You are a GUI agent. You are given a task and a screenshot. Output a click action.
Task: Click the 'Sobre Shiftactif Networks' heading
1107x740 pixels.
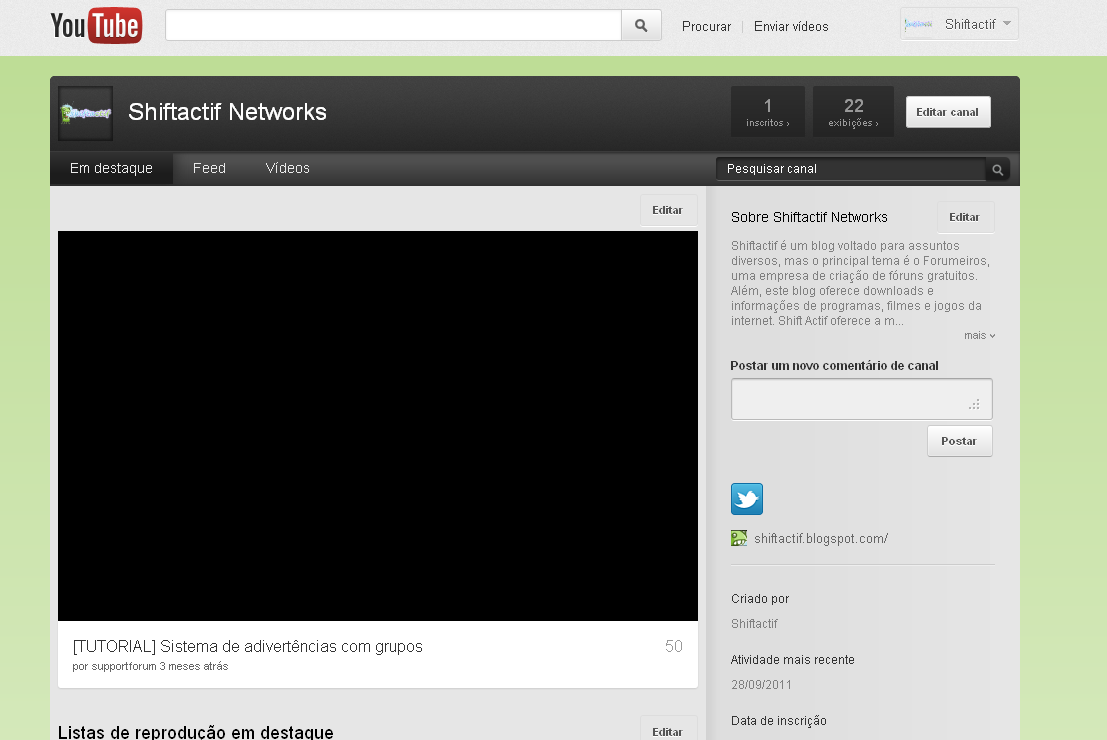tap(809, 217)
